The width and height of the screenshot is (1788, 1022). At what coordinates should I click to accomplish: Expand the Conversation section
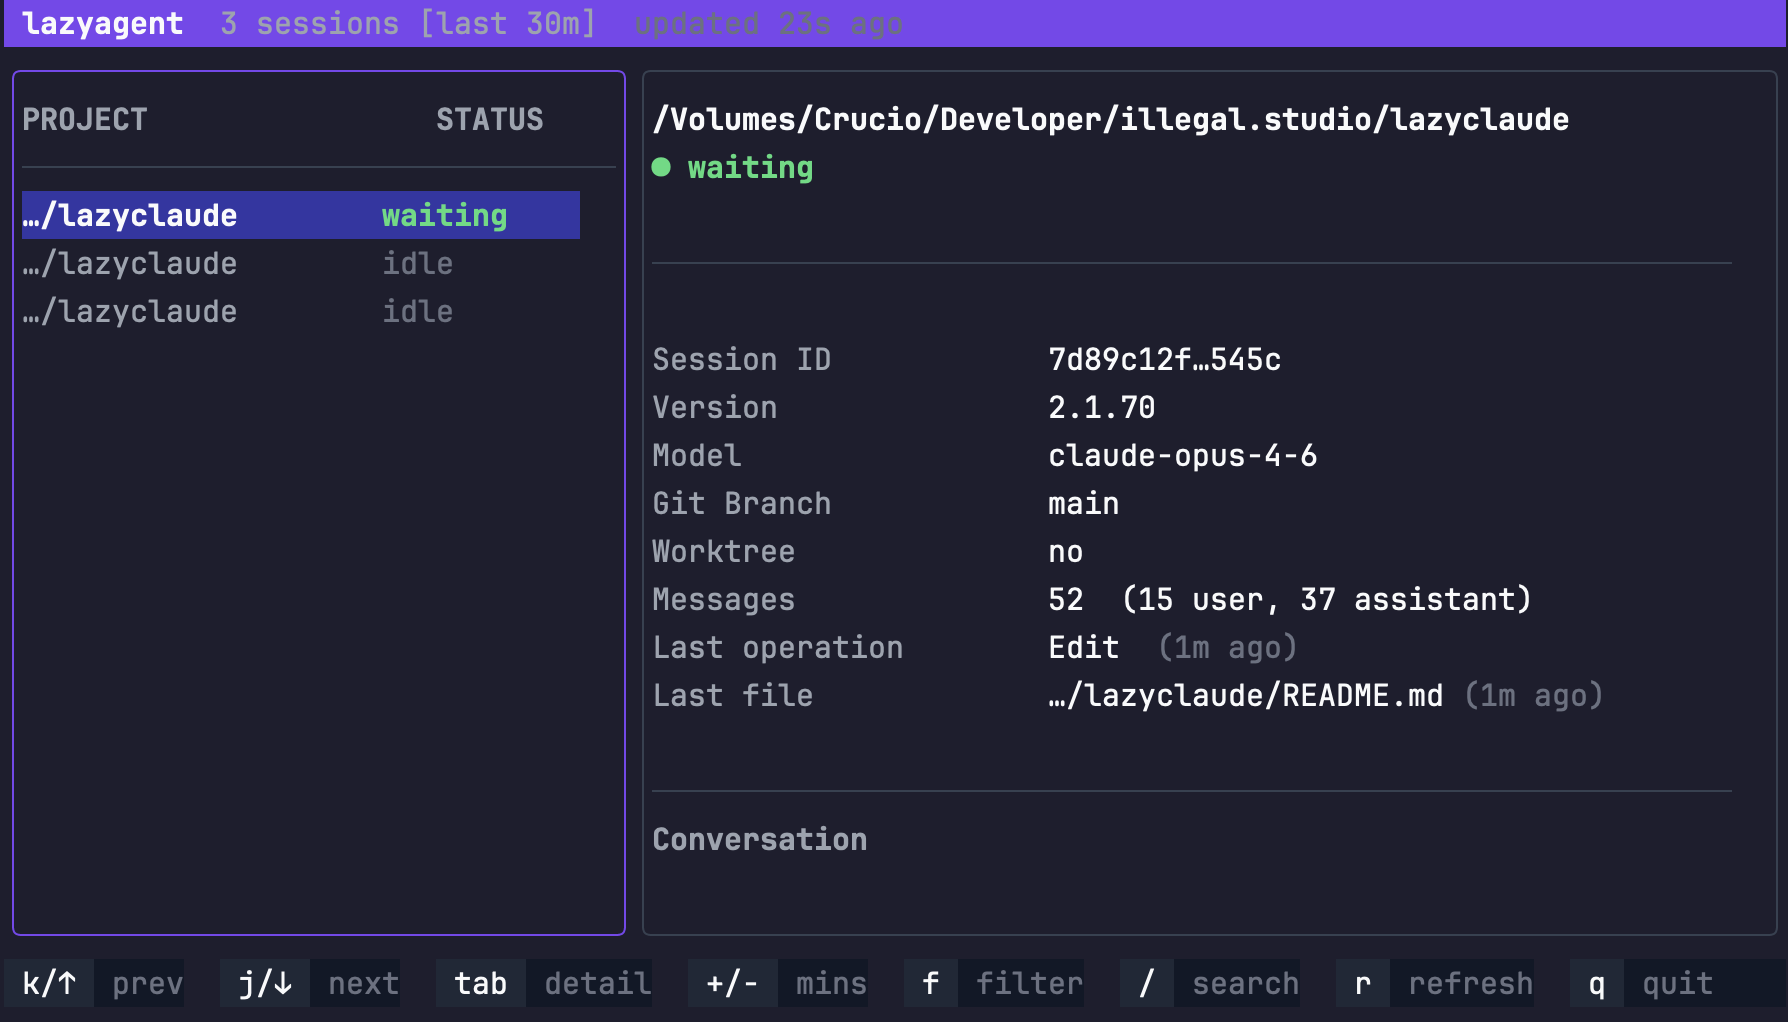pos(760,839)
